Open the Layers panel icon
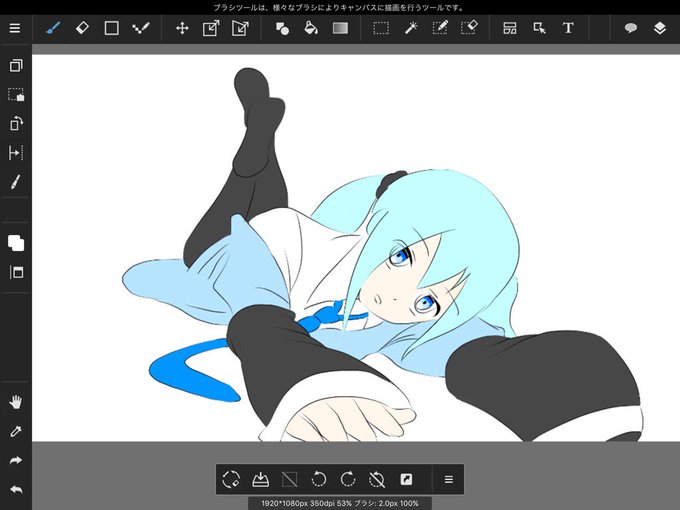 coord(660,29)
